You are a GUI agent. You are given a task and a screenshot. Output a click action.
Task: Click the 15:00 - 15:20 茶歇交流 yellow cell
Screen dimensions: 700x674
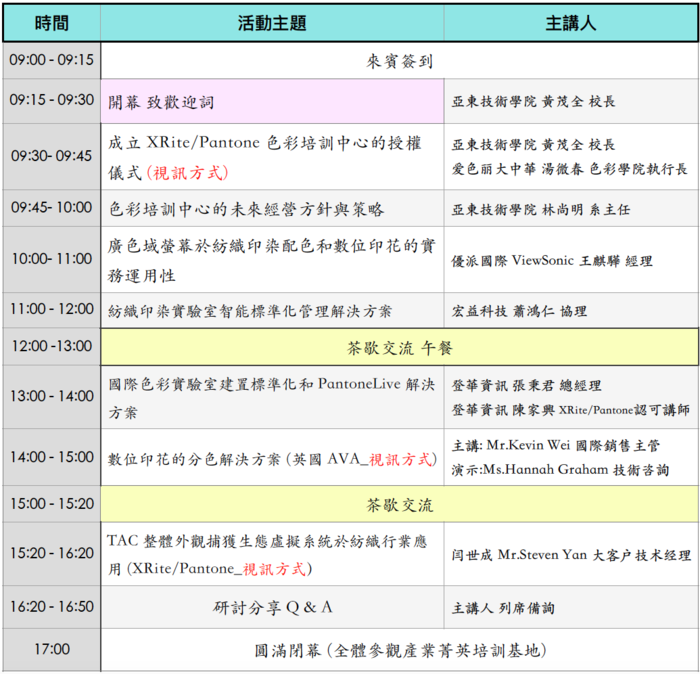(x=399, y=506)
